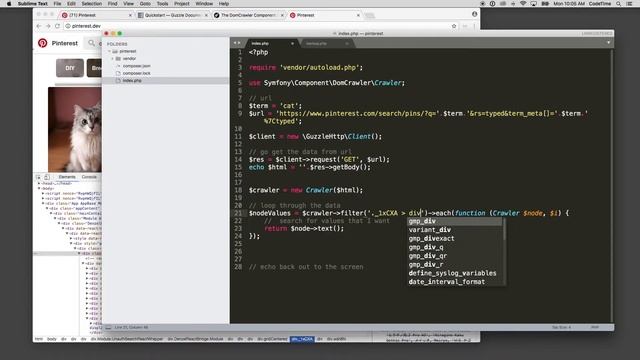The width and height of the screenshot is (640, 360).
Task: Switch to The DomCrawler Component tab
Action: (248, 15)
